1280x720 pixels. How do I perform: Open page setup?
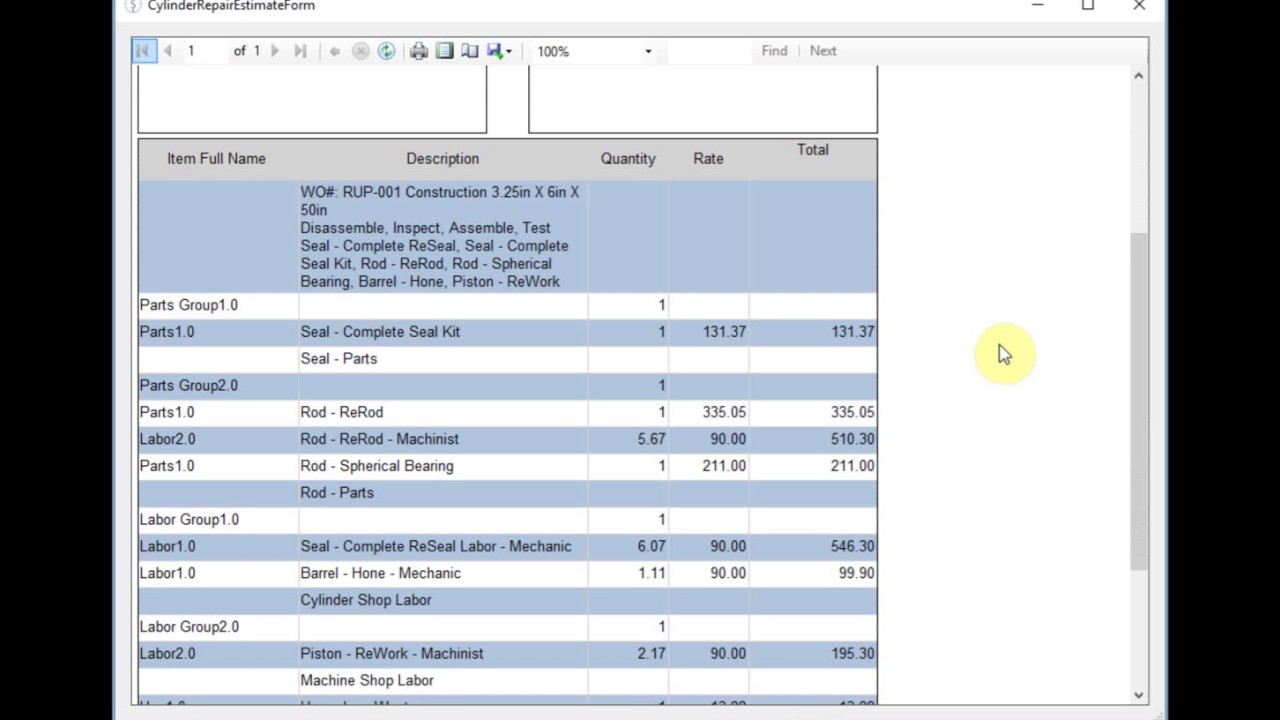coord(470,51)
